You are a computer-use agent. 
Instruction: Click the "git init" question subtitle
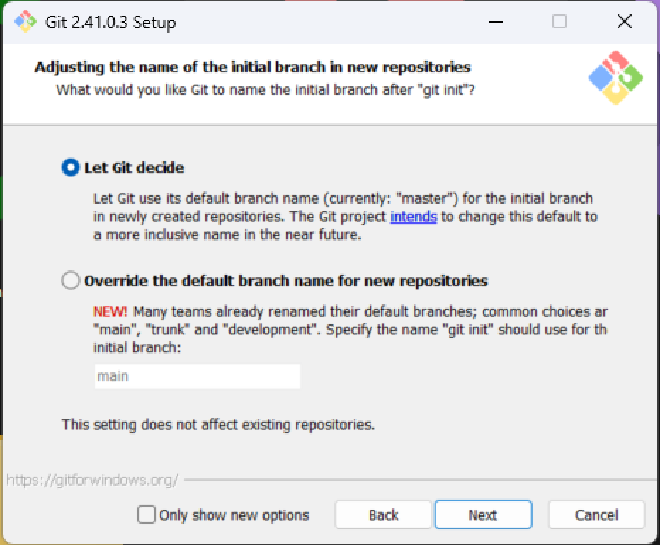(266, 90)
